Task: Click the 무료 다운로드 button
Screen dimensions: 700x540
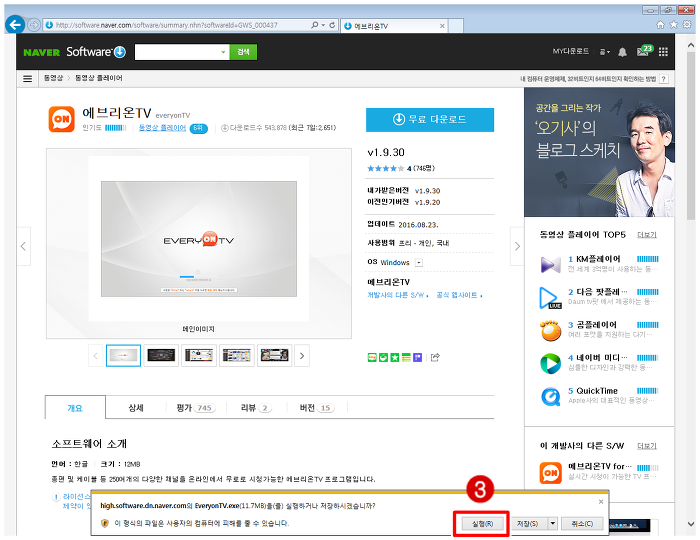Action: tap(430, 120)
